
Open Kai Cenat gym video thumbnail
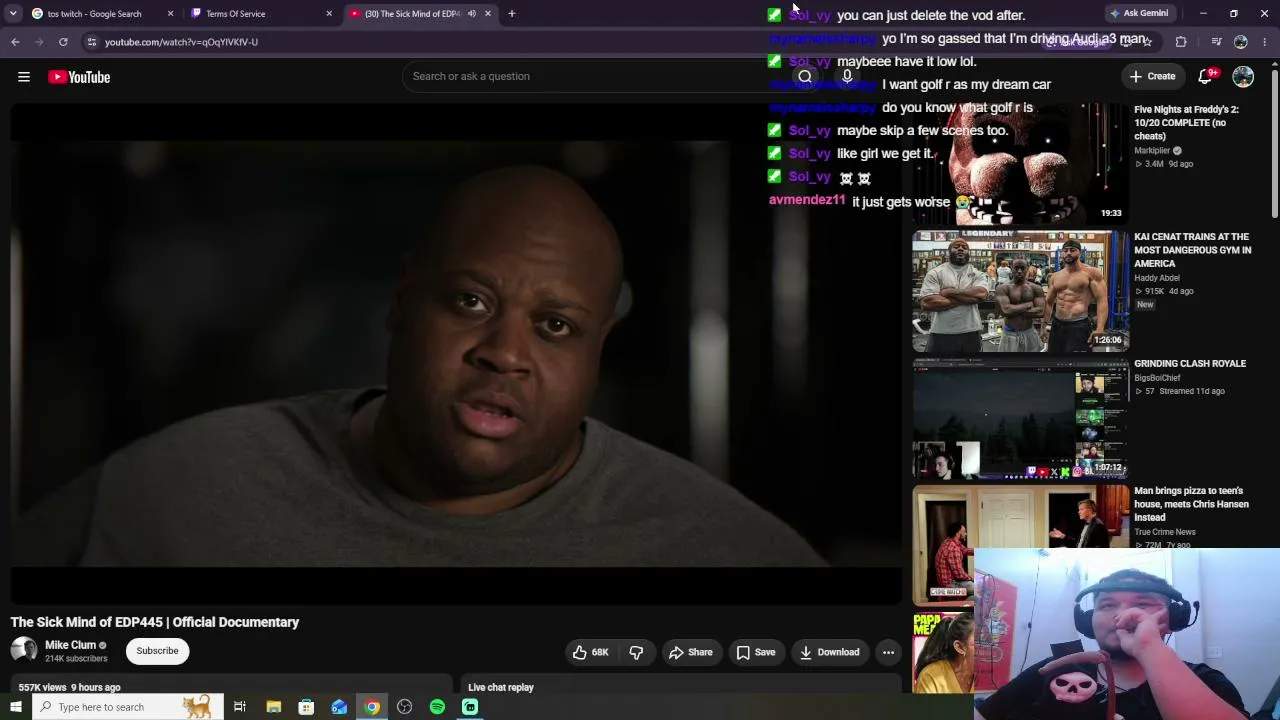(1020, 291)
